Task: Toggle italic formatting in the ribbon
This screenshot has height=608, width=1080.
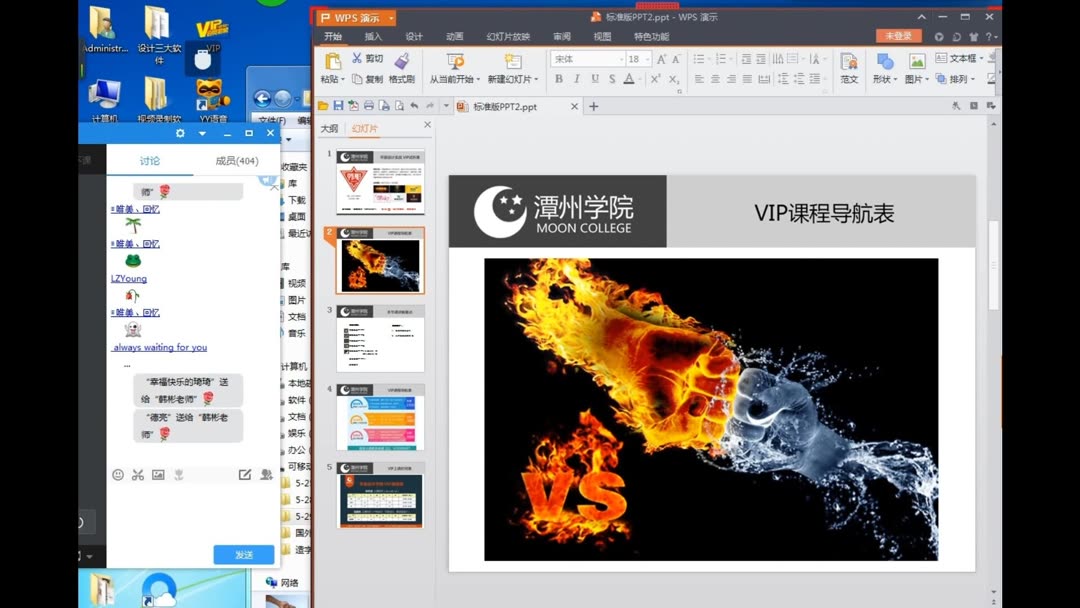Action: (x=576, y=78)
